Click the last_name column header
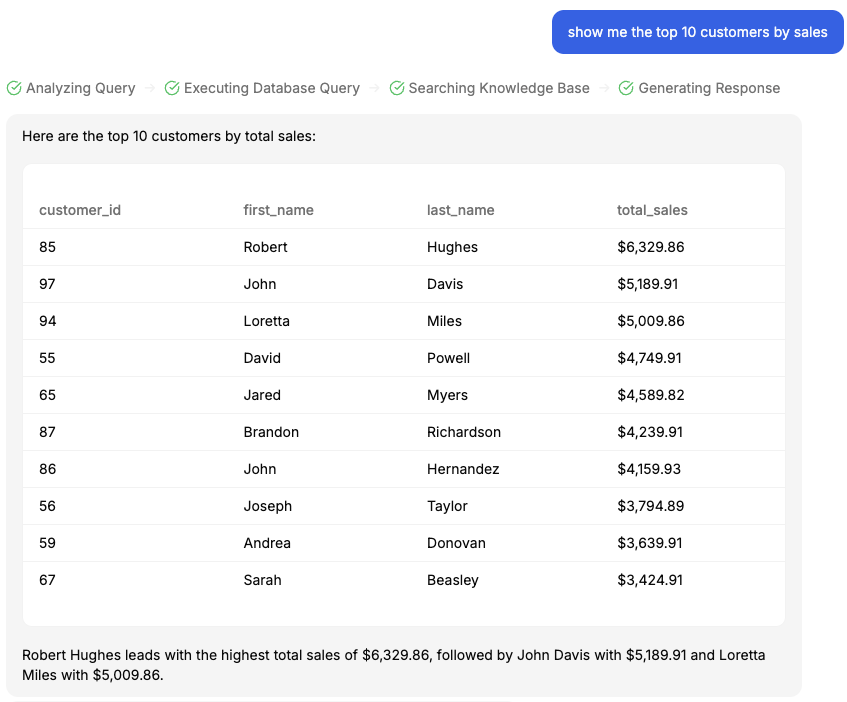The height and width of the screenshot is (702, 847). click(460, 210)
